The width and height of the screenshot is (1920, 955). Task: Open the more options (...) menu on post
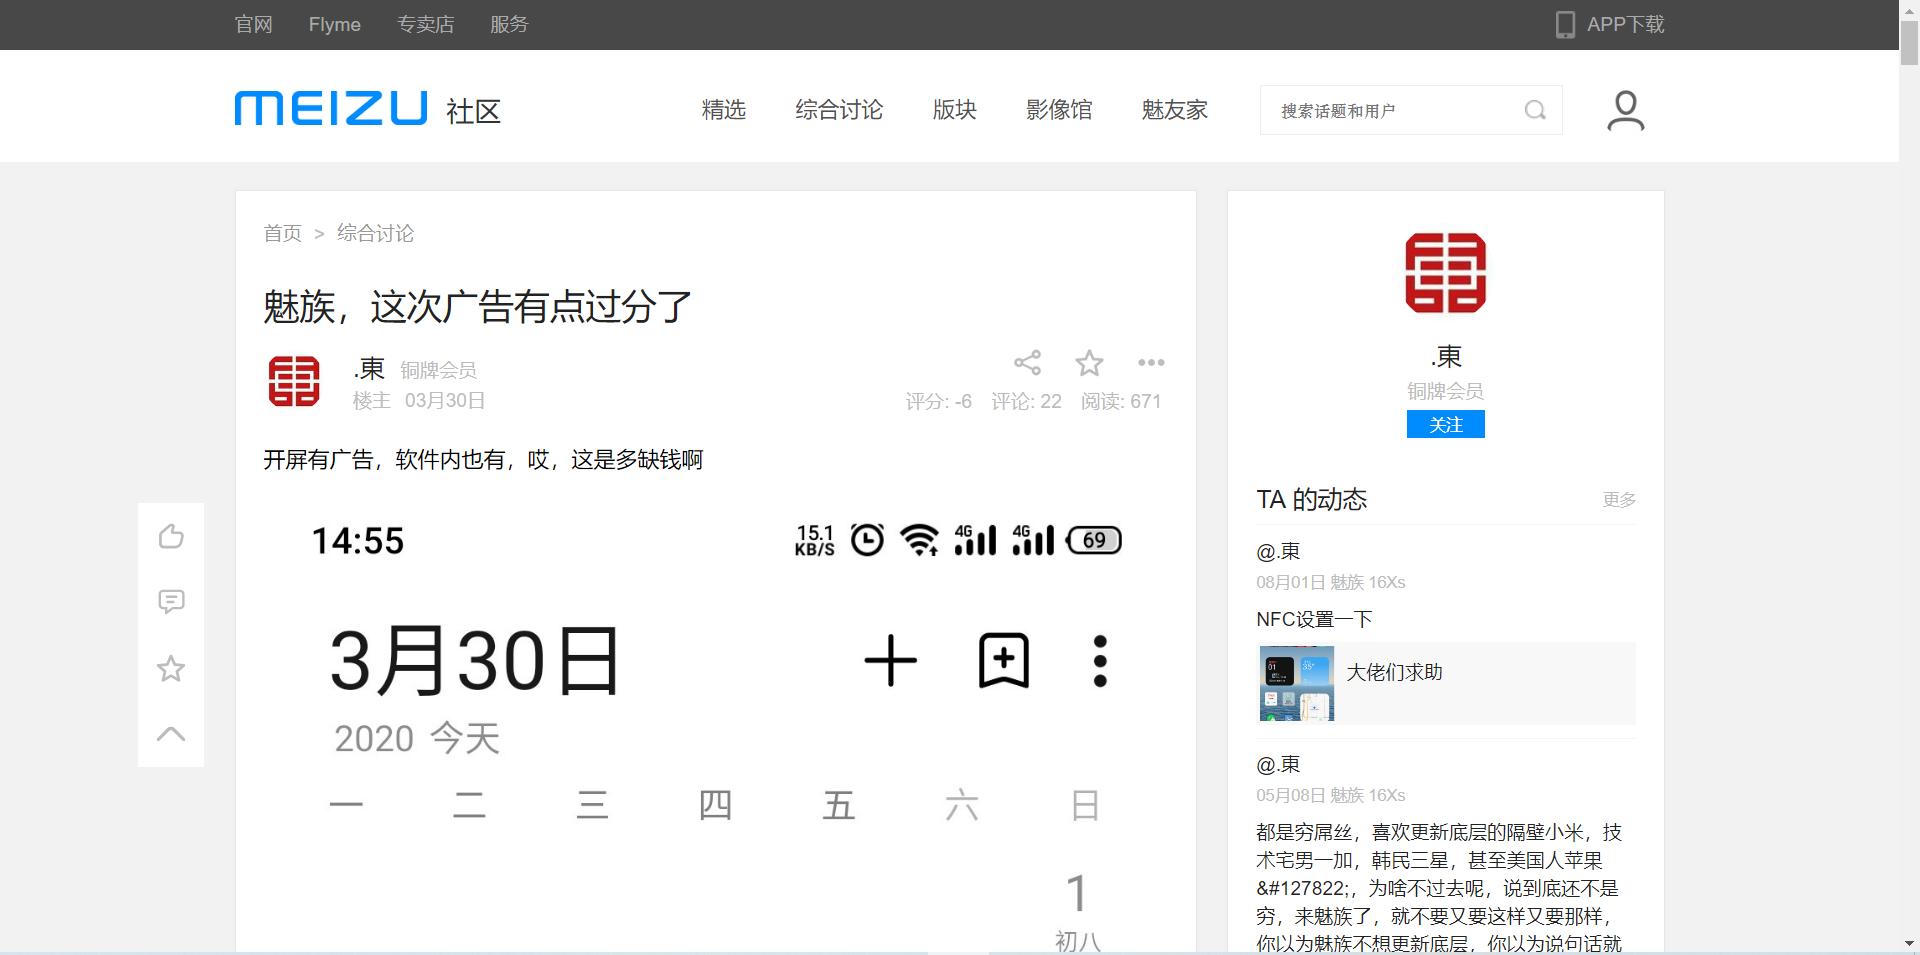coord(1151,363)
